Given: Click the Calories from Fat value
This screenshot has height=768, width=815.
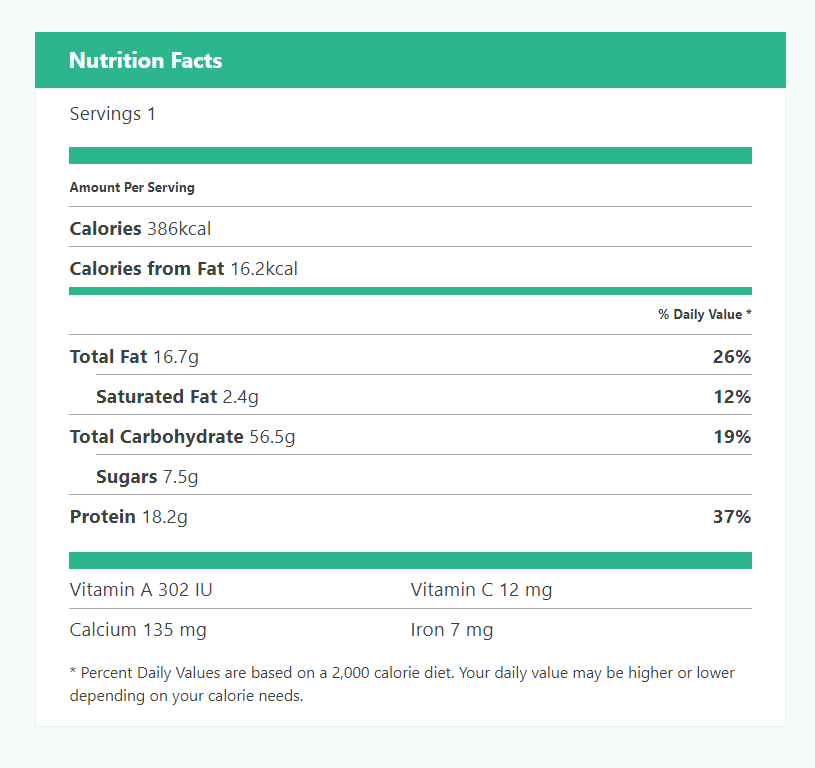Looking at the screenshot, I should click(264, 269).
